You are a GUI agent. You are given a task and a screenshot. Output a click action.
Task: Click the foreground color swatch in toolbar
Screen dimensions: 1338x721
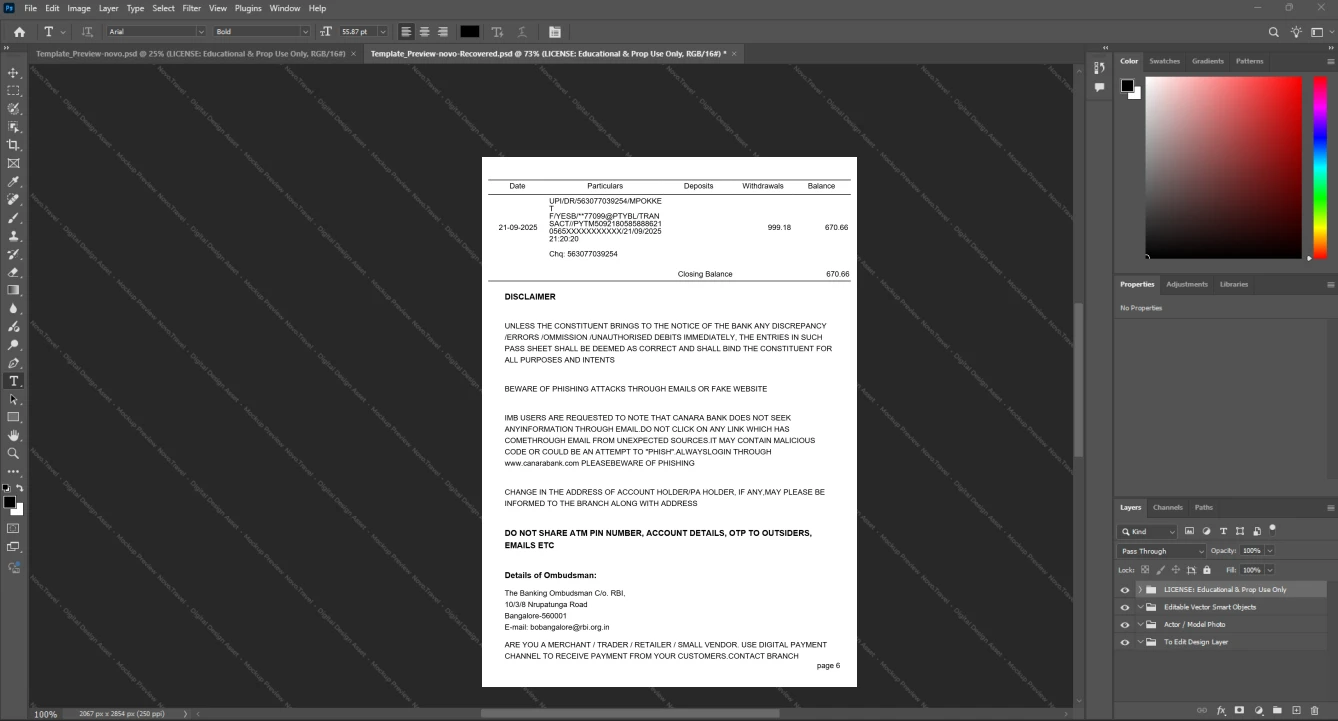9,502
